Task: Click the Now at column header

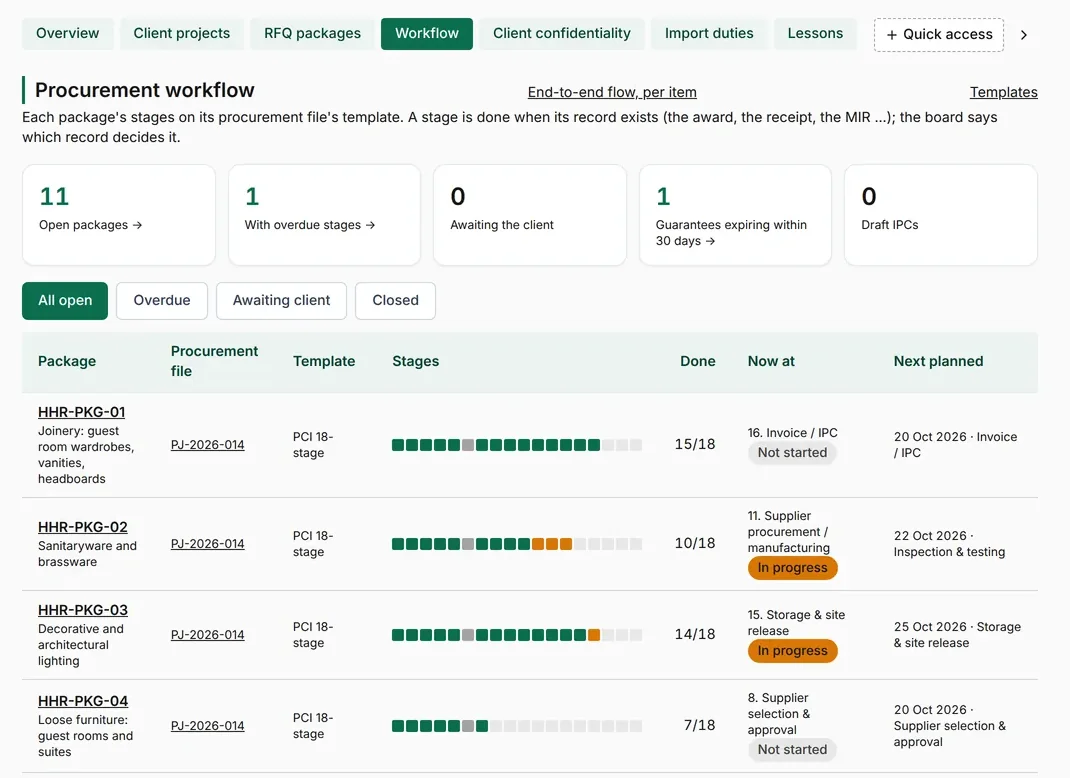Action: tap(771, 361)
